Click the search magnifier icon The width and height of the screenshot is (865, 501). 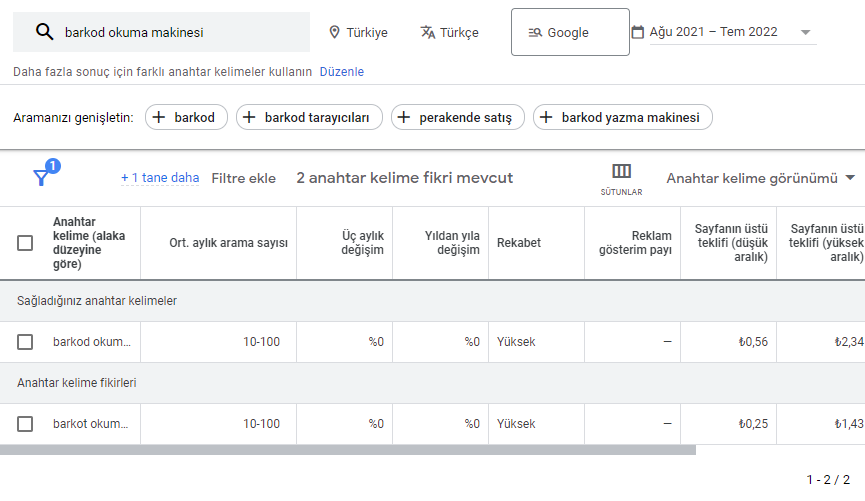click(44, 32)
